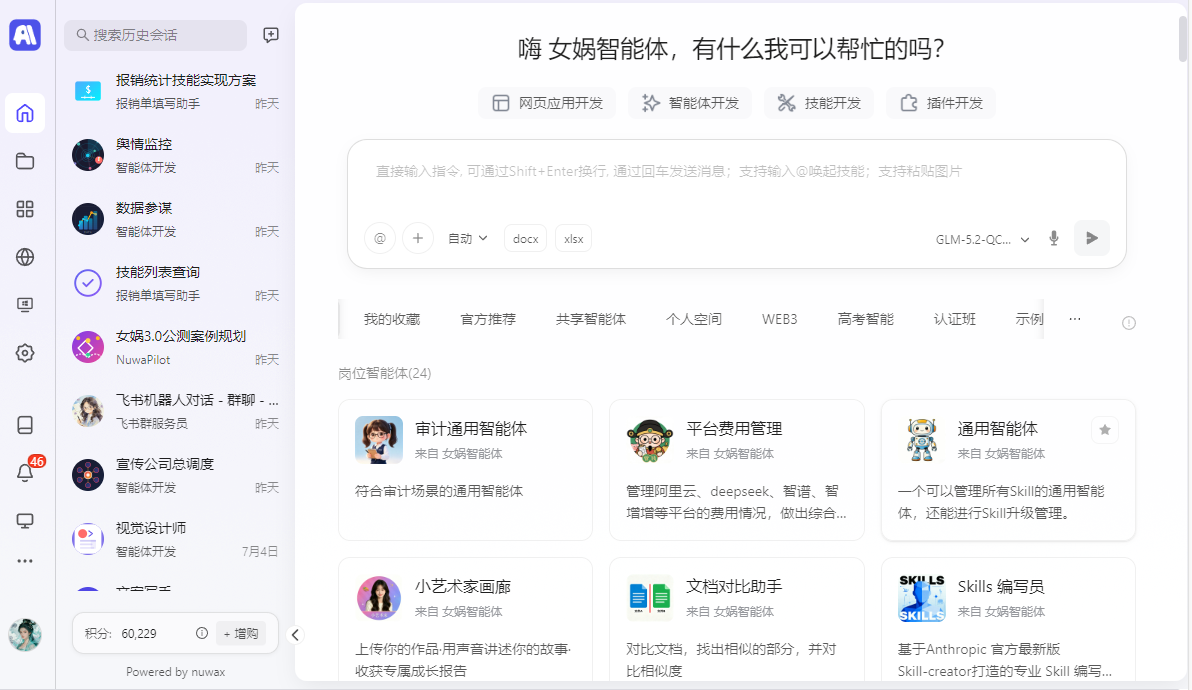
Task: Click the @ mention skill icon
Action: click(x=380, y=239)
